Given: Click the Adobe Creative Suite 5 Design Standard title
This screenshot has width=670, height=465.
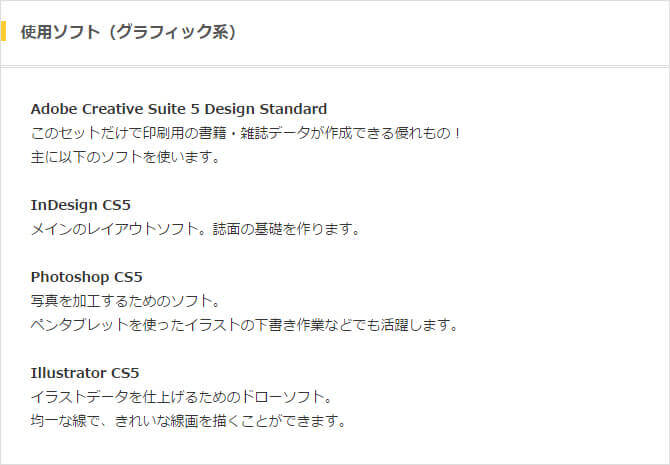Looking at the screenshot, I should click(179, 109).
